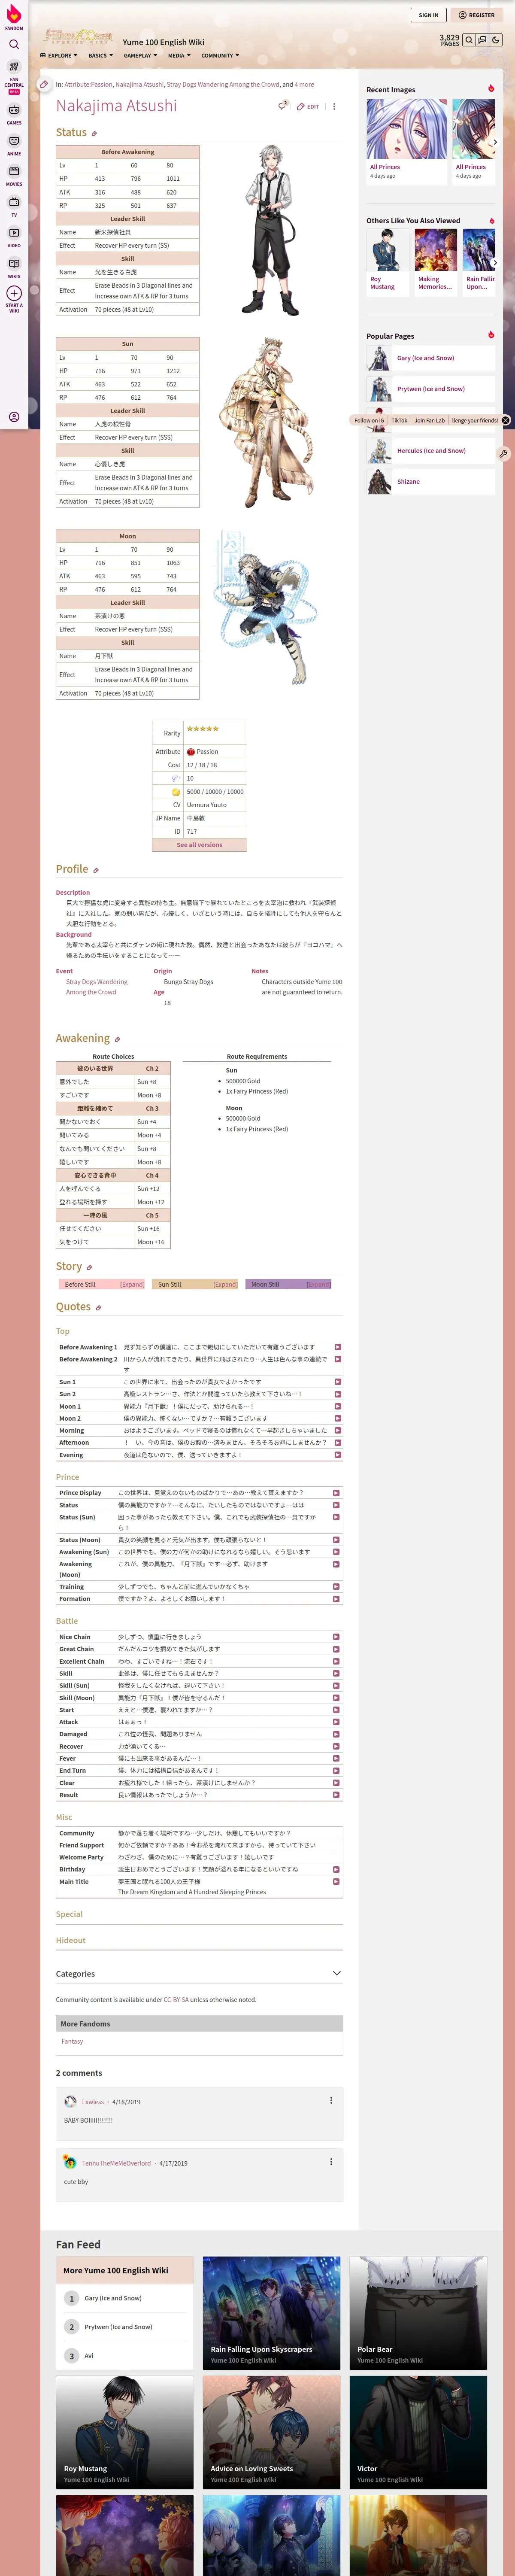Advance Recent Images carousel arrow
The height and width of the screenshot is (2576, 515).
click(495, 142)
